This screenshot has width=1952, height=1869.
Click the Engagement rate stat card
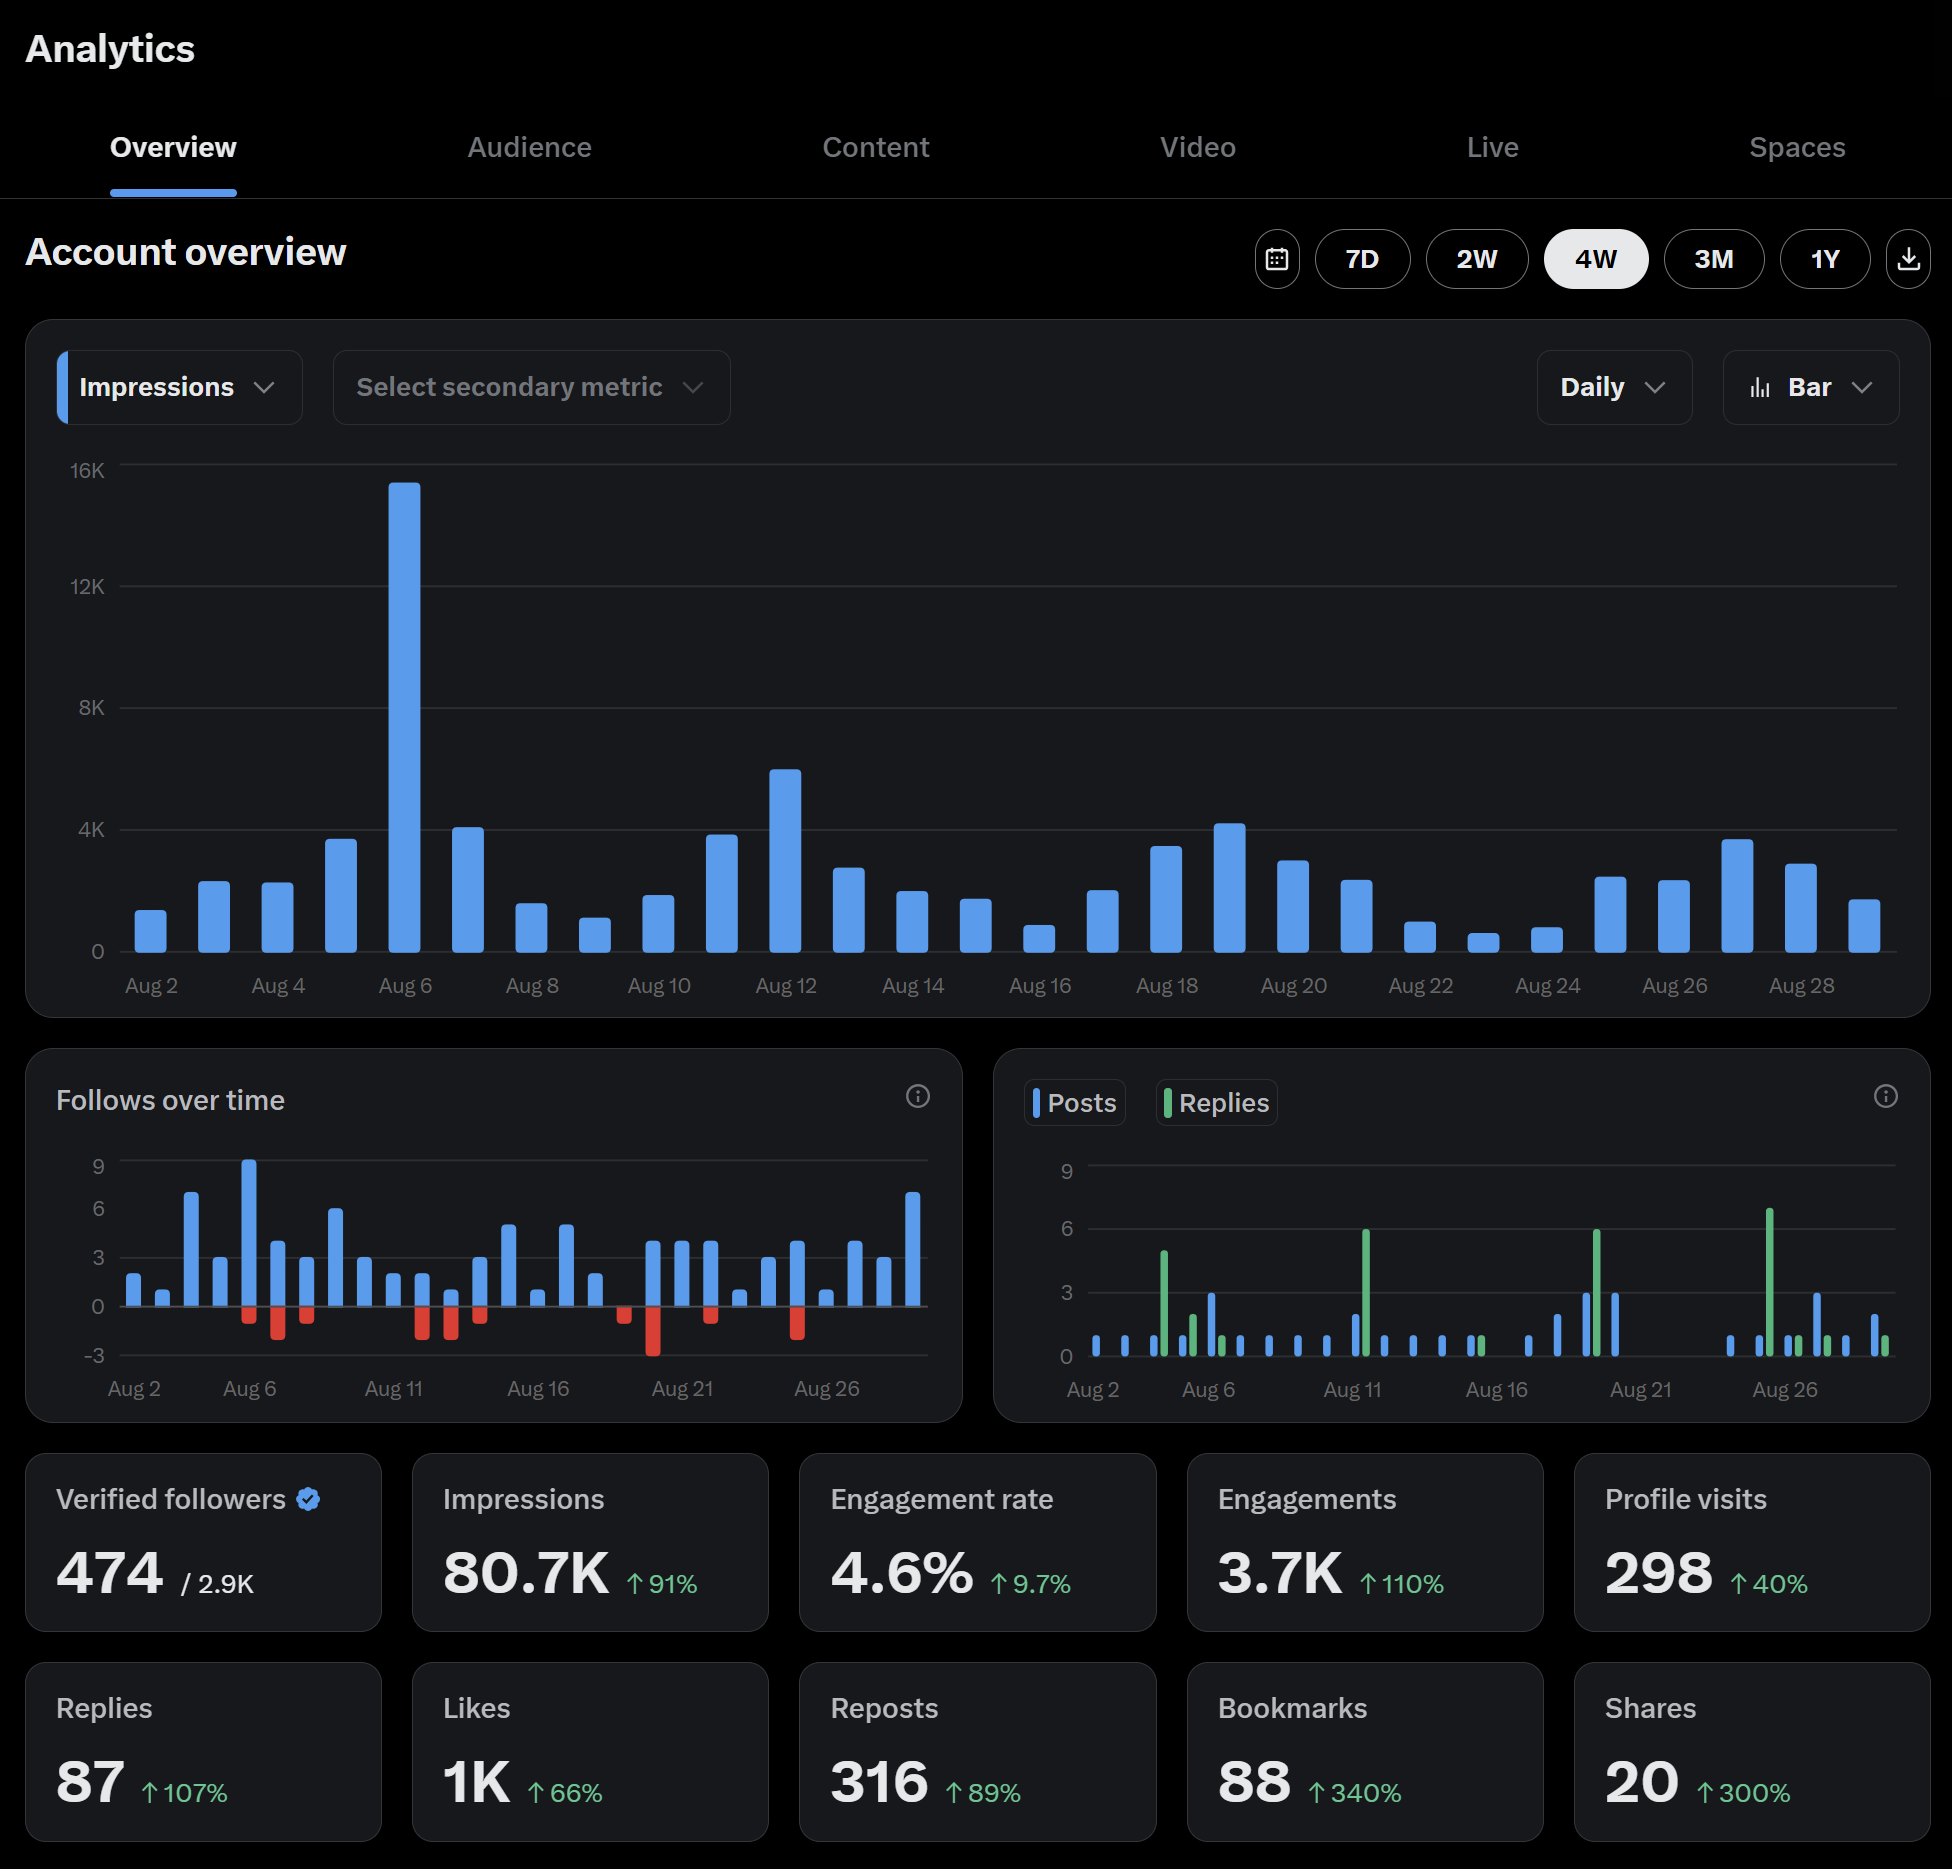tap(977, 1541)
